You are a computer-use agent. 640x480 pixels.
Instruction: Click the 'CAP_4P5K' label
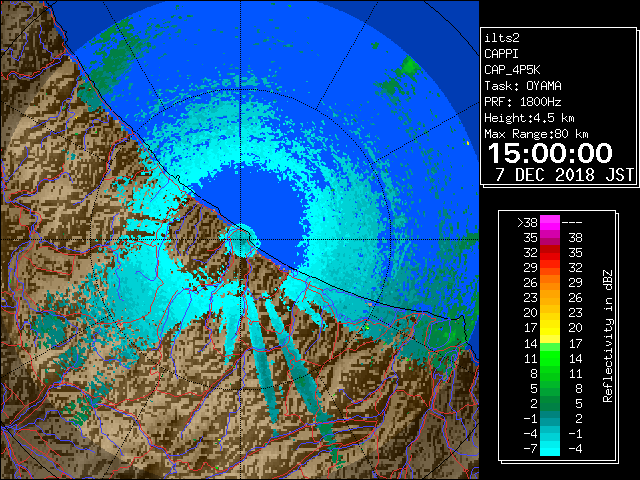(x=512, y=70)
